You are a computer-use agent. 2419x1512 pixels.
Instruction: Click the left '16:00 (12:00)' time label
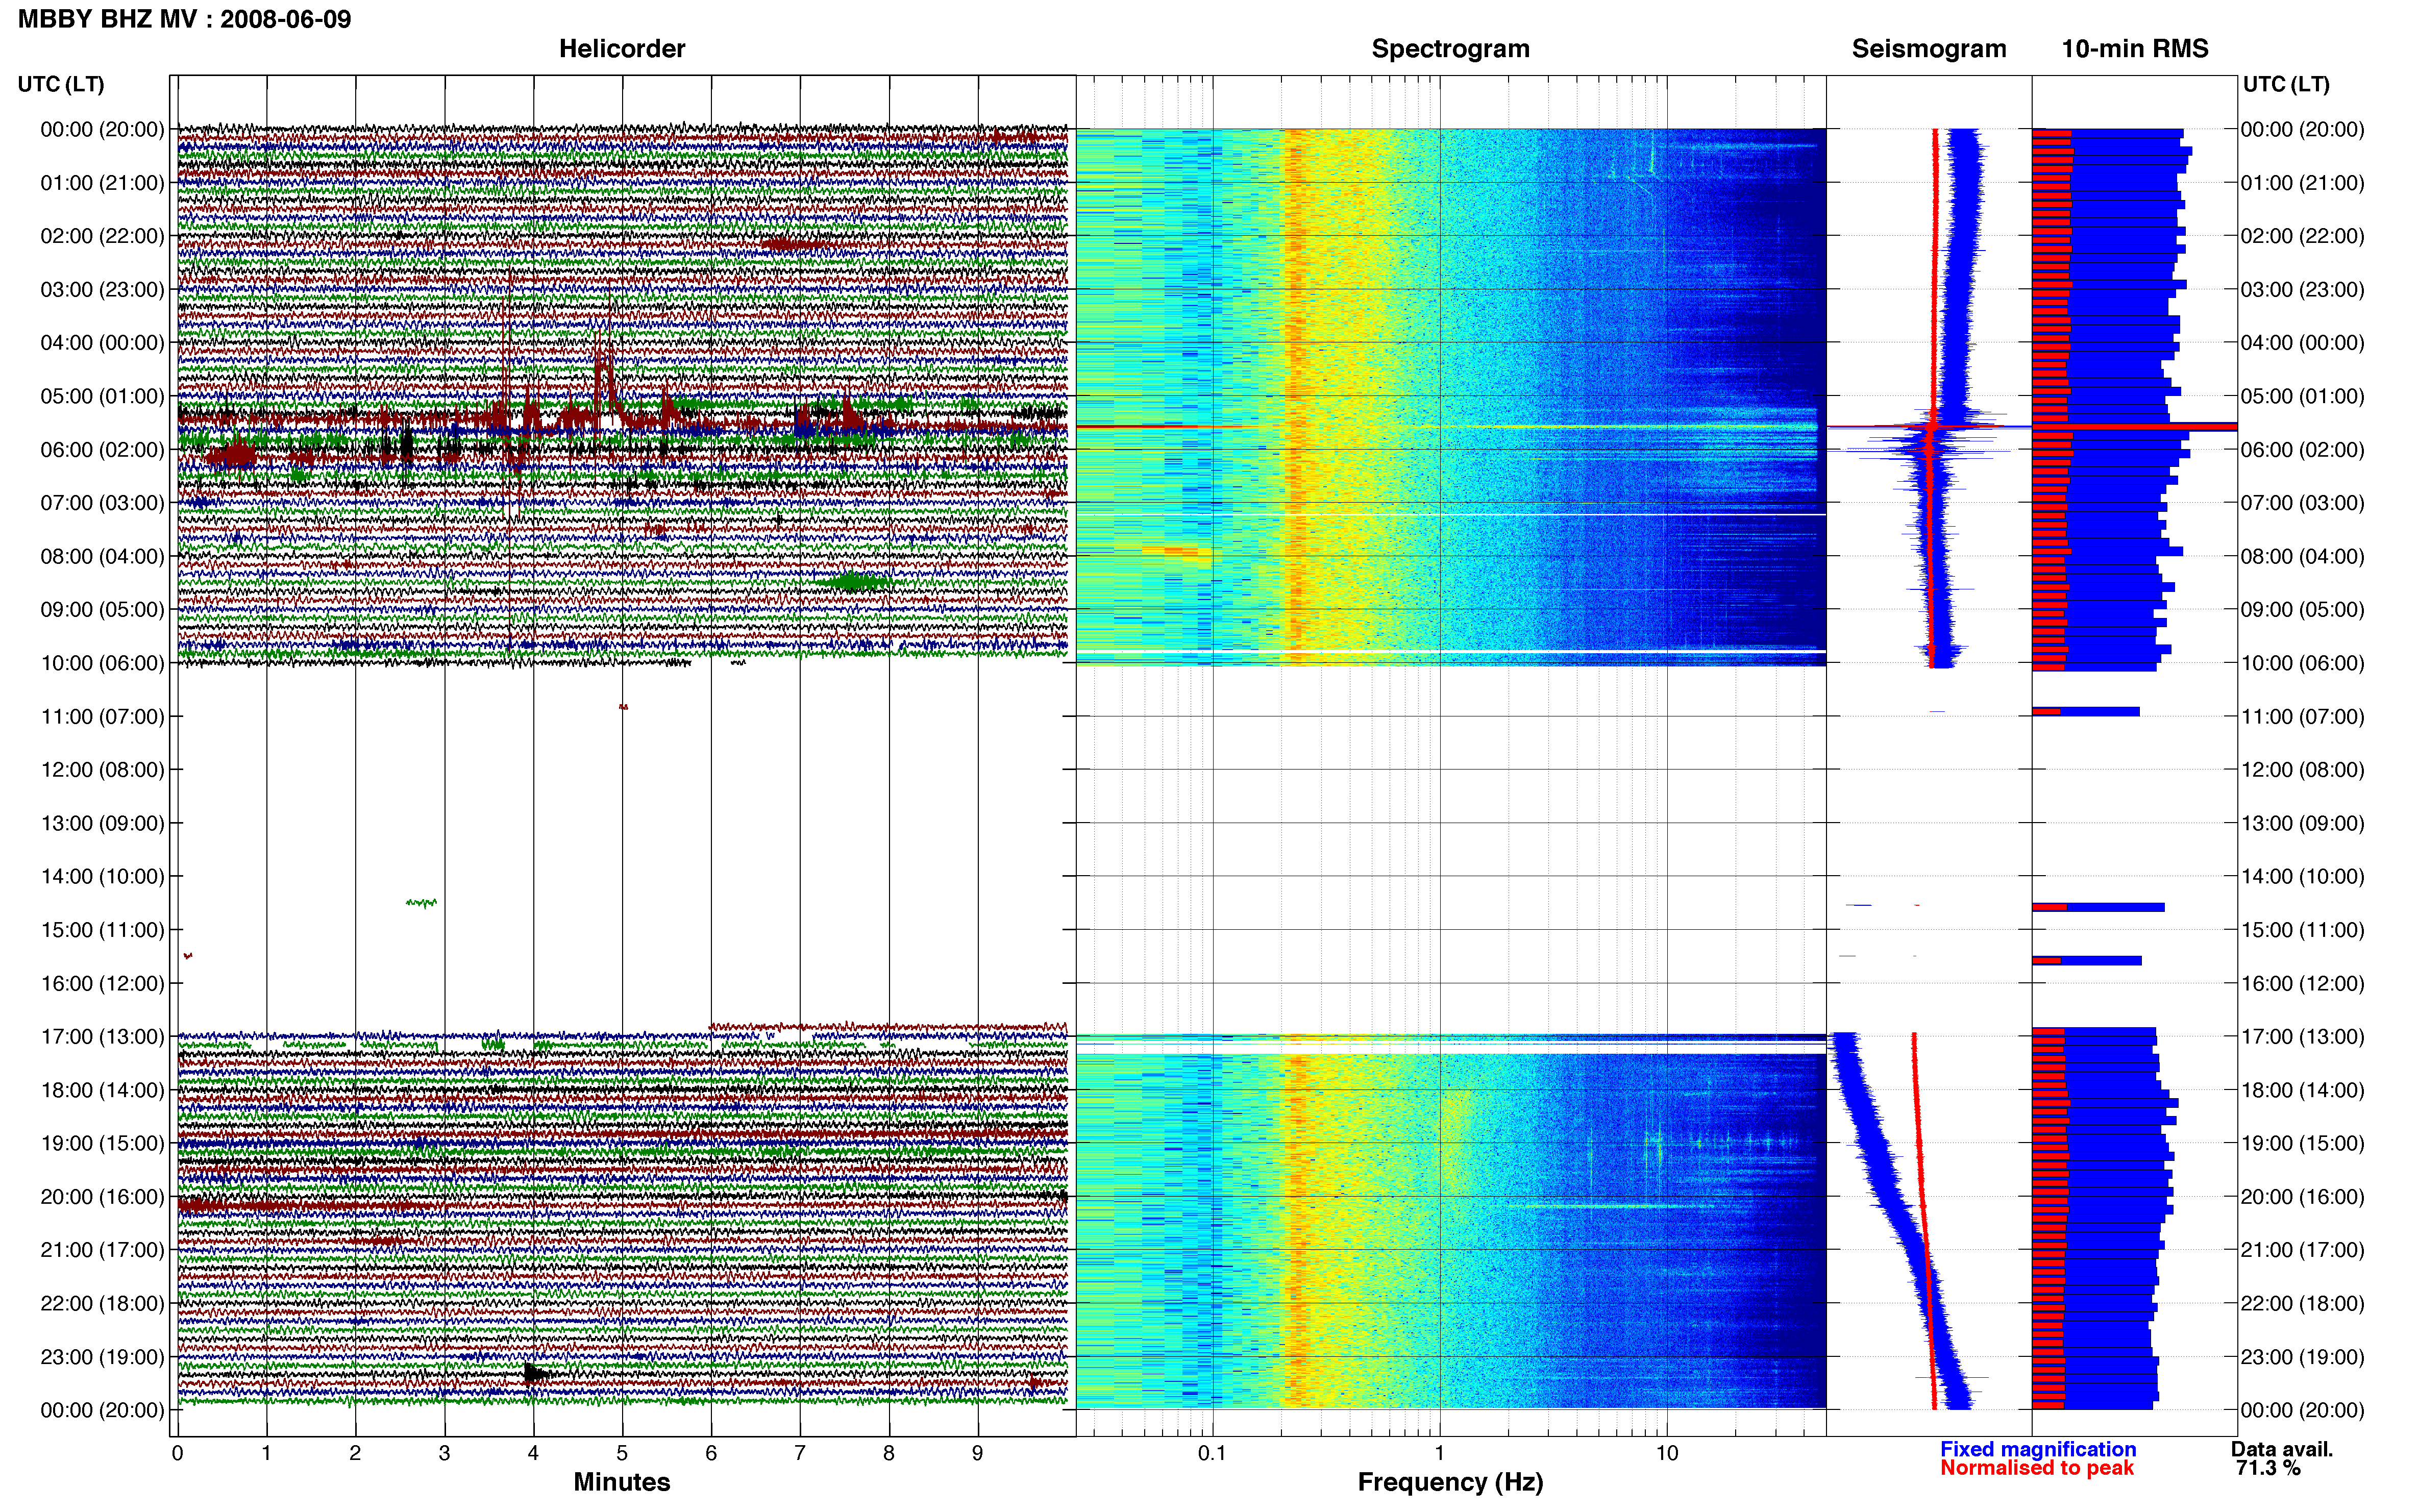[x=102, y=983]
